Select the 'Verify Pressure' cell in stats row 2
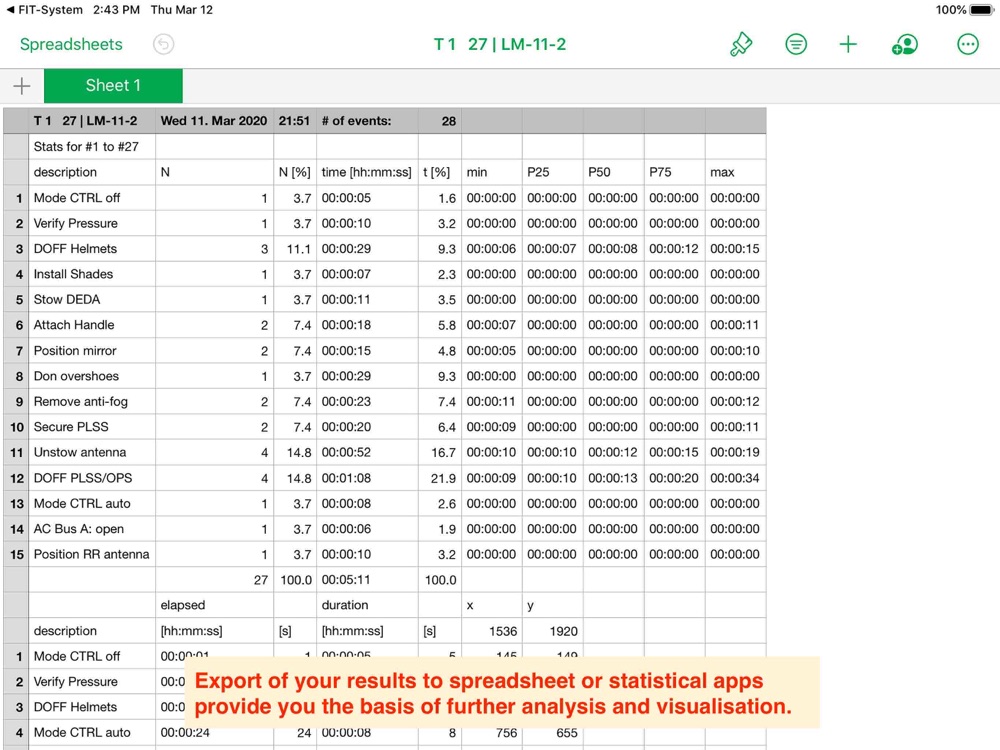Viewport: 1000px width, 750px height. click(92, 223)
